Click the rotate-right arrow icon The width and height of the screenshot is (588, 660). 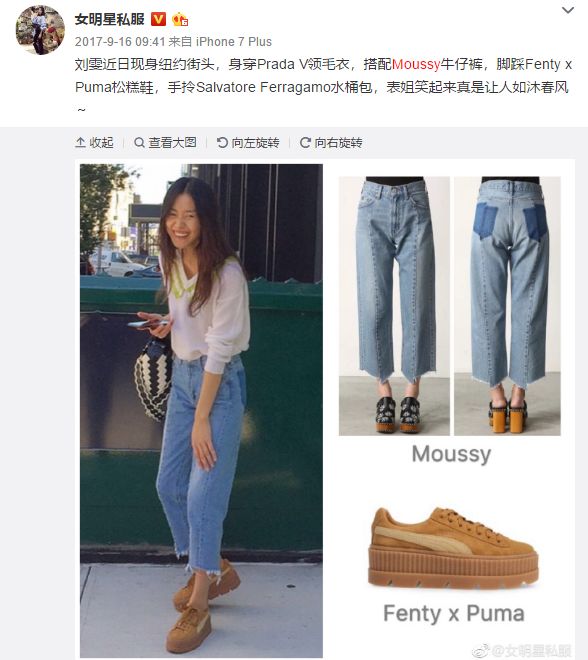305,143
